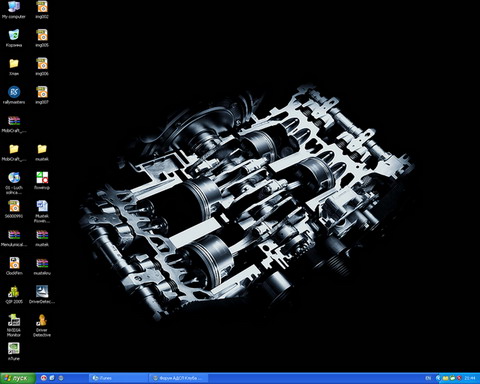
Task: Click the red Opera quick launch icon
Action: (x=44, y=378)
